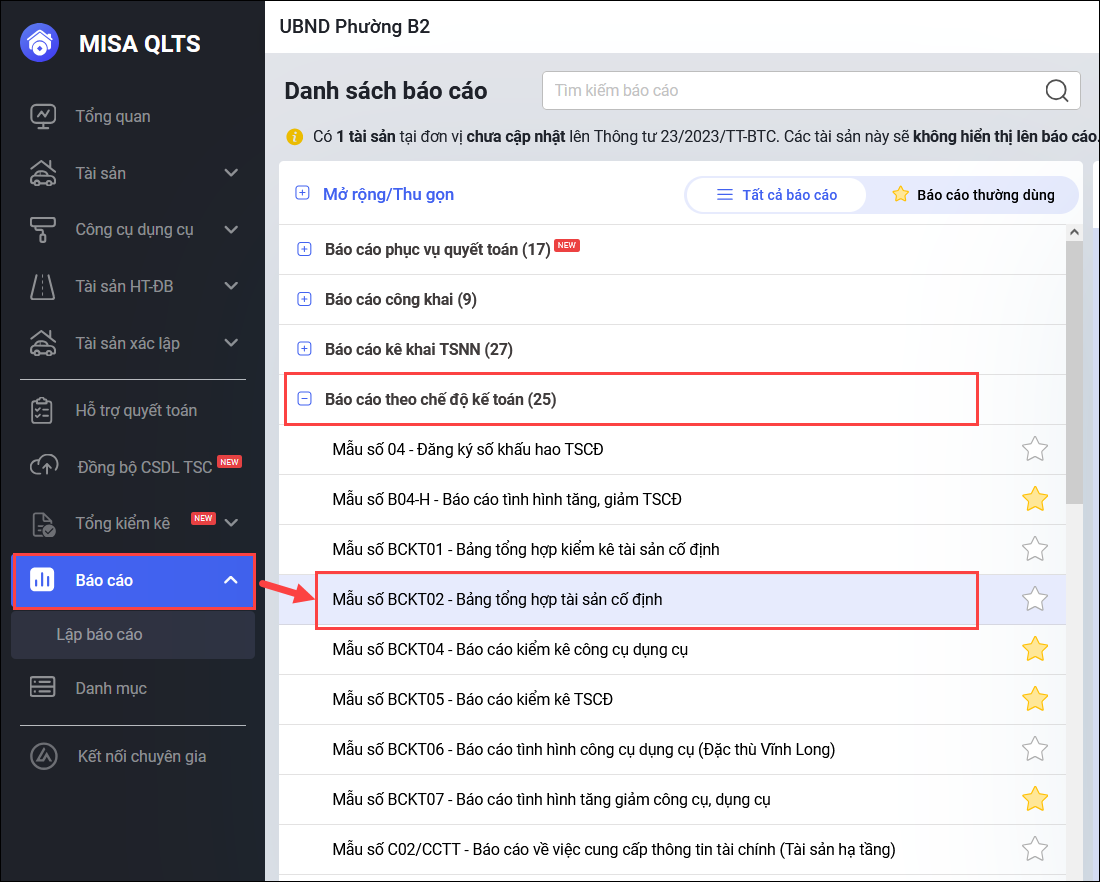
Task: Unfavorite Mẫu số BCKT05 report star
Action: [x=1035, y=699]
